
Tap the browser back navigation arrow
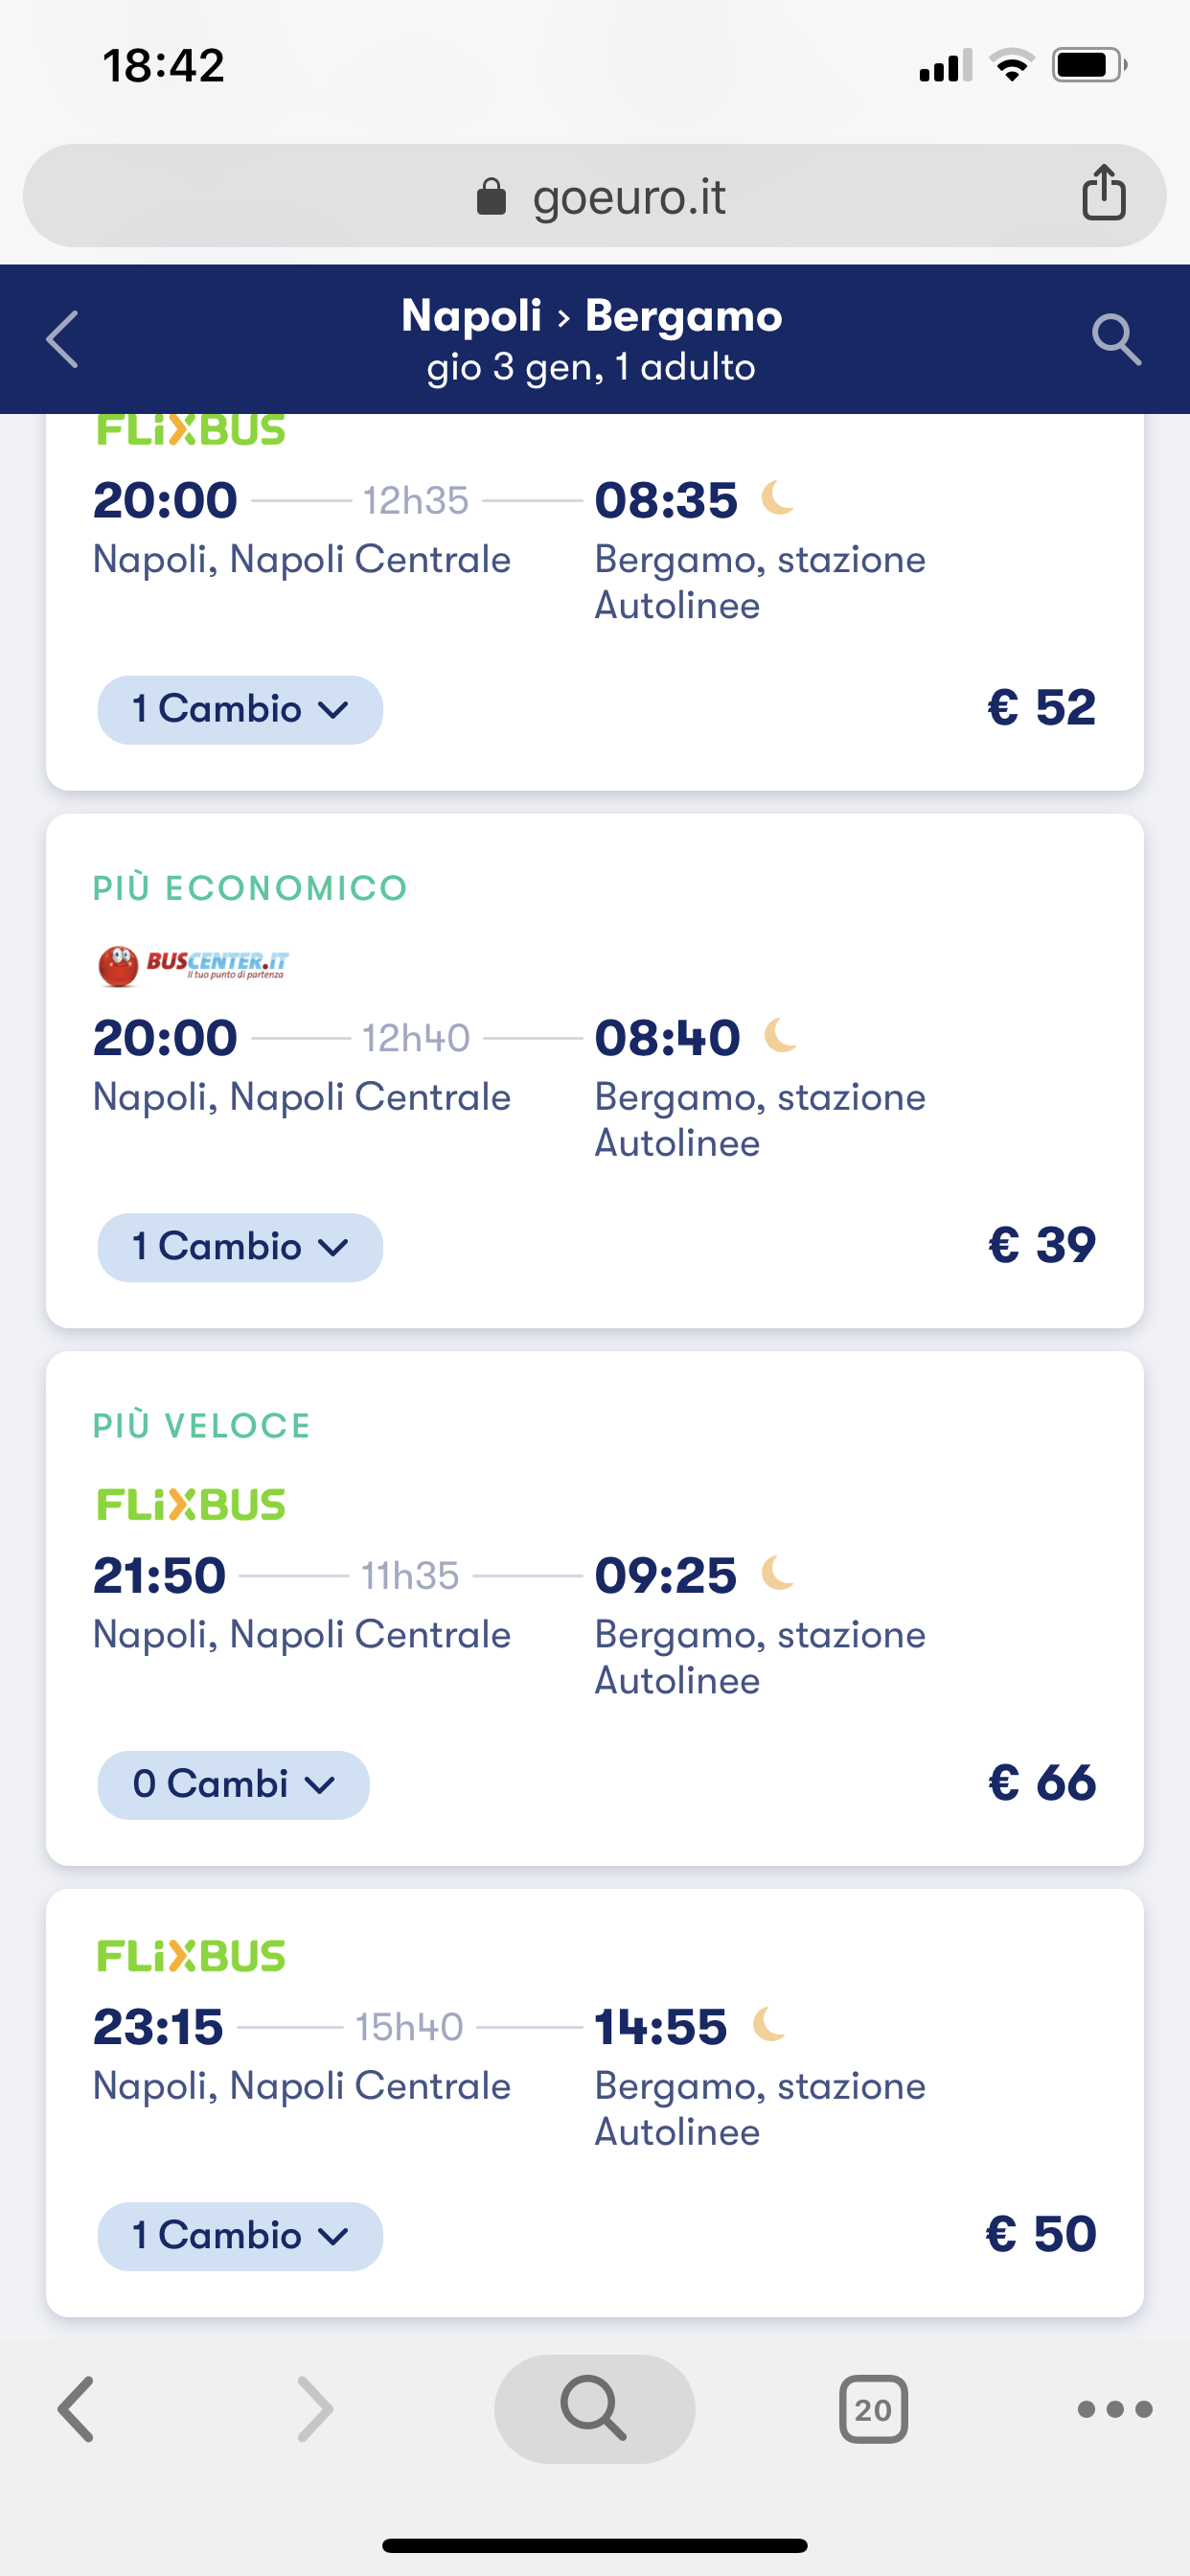76,2409
